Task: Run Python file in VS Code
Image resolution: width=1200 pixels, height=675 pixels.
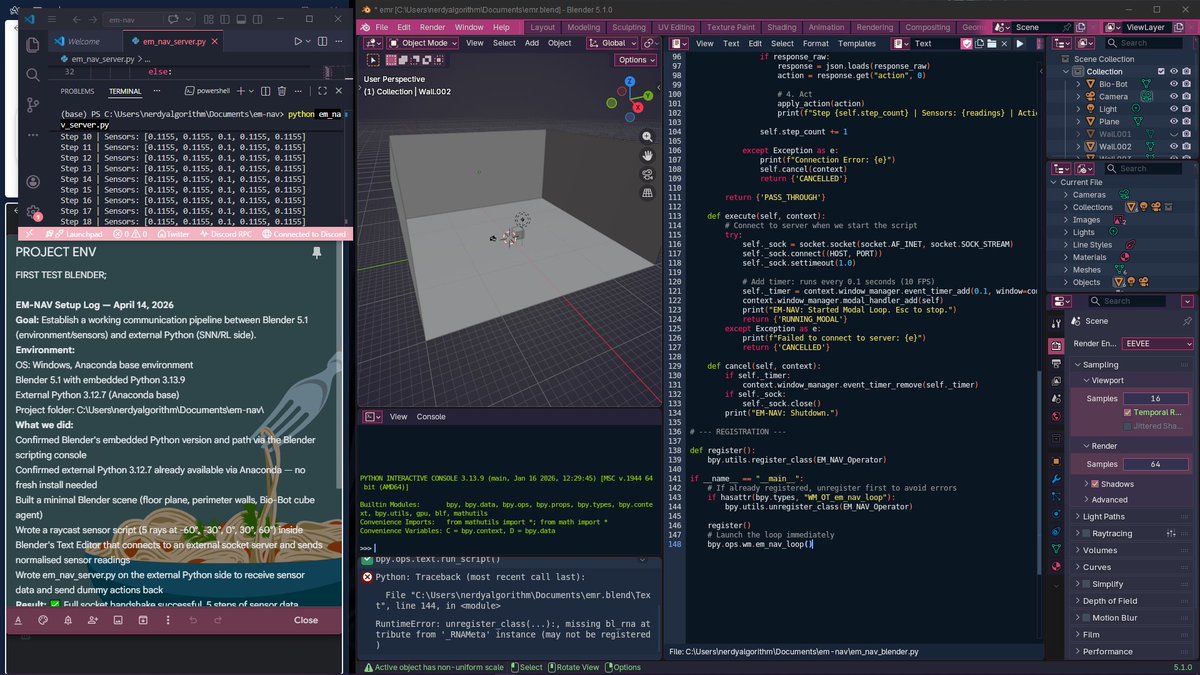Action: click(297, 41)
